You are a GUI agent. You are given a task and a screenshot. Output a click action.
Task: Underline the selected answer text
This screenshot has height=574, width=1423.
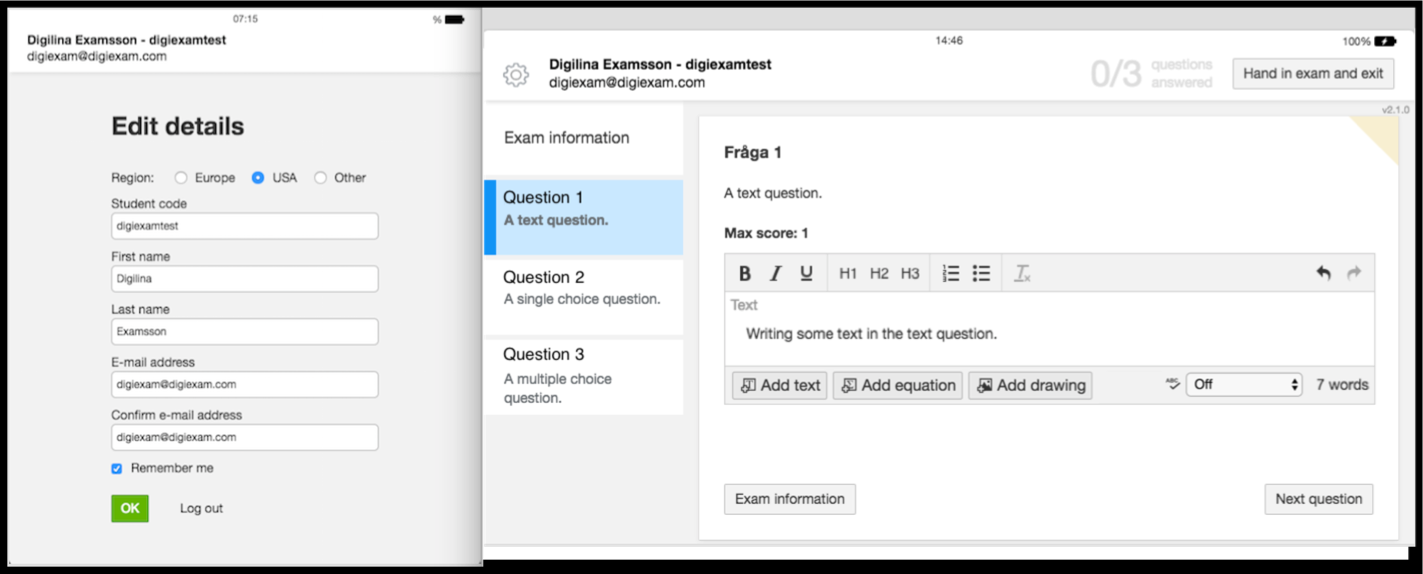tap(806, 273)
